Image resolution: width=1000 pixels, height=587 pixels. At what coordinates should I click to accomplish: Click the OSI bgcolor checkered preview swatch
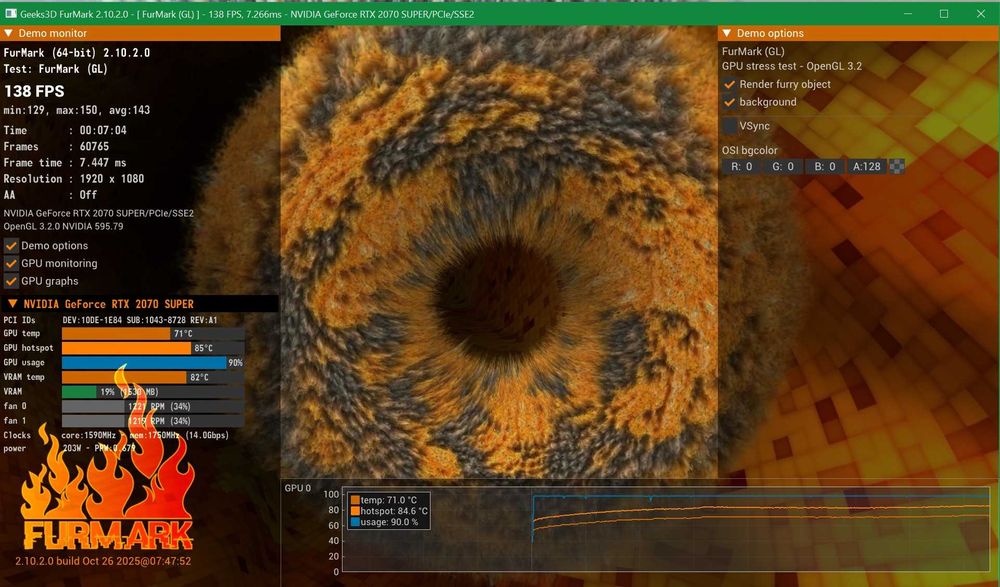coord(897,167)
